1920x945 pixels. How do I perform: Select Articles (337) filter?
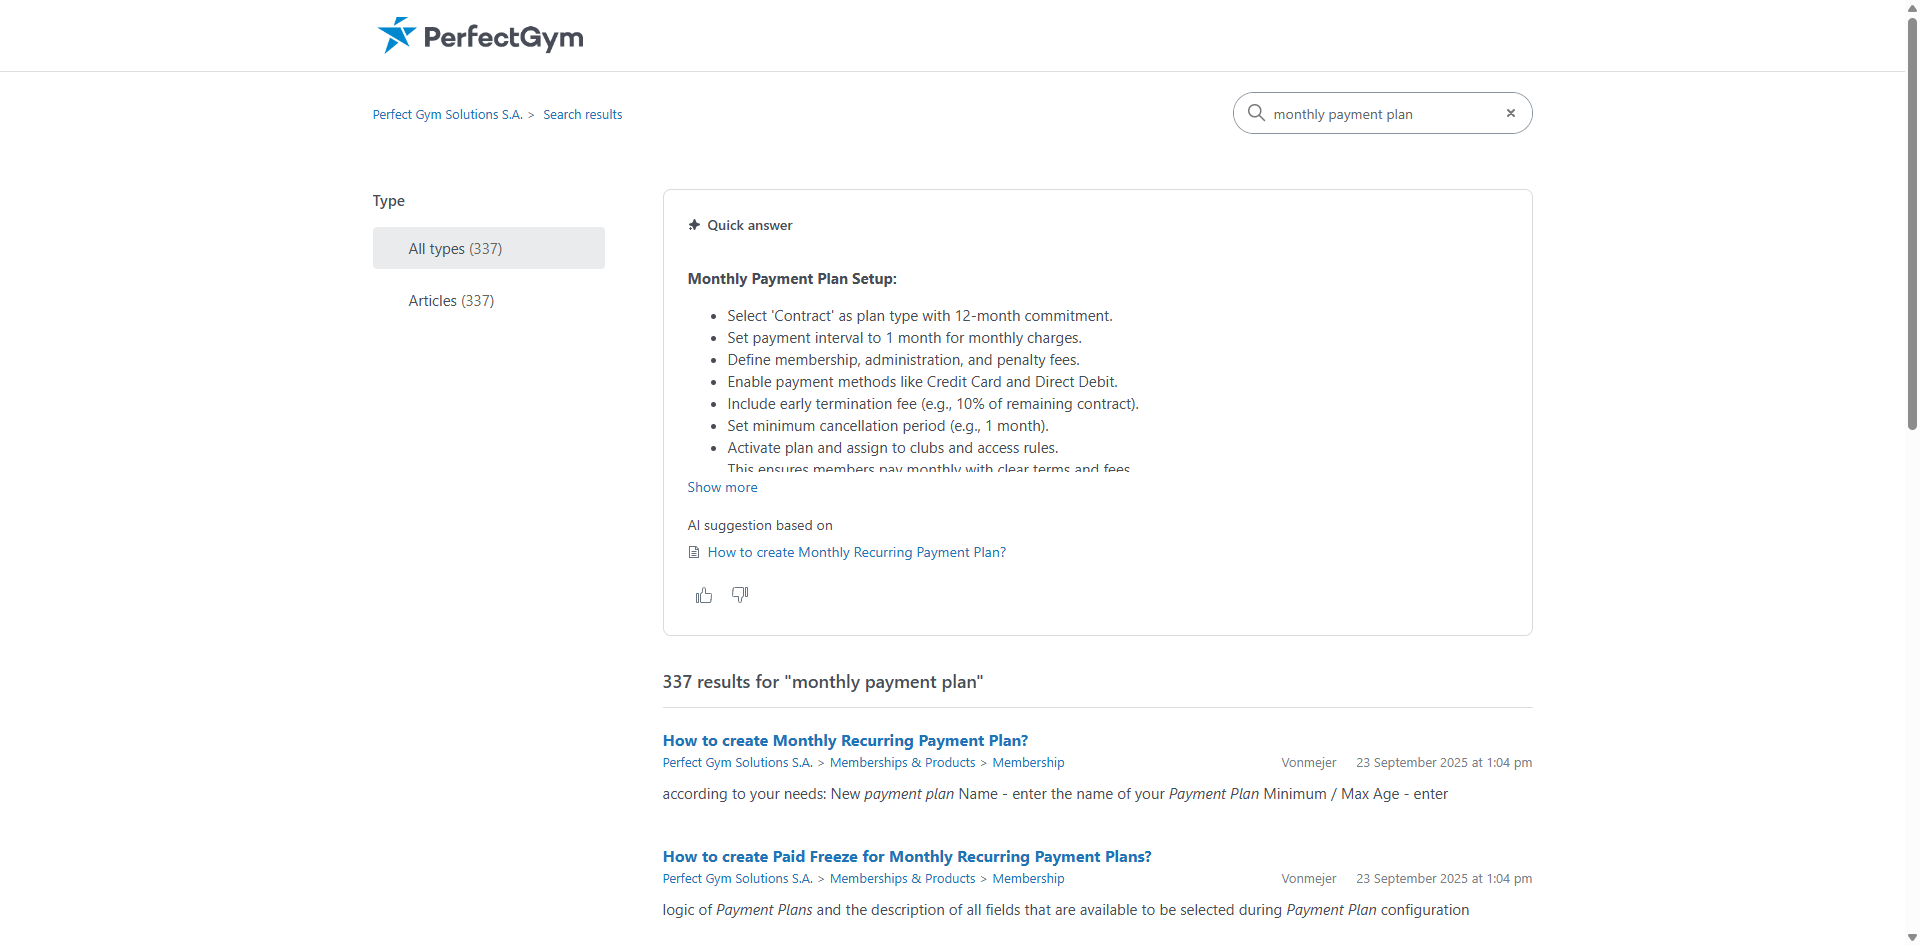pyautogui.click(x=451, y=300)
